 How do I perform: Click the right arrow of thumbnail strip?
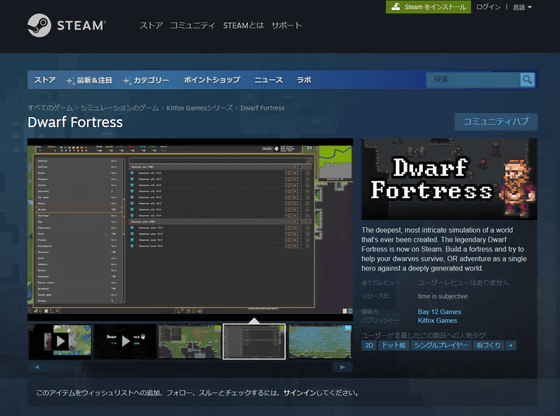342,367
